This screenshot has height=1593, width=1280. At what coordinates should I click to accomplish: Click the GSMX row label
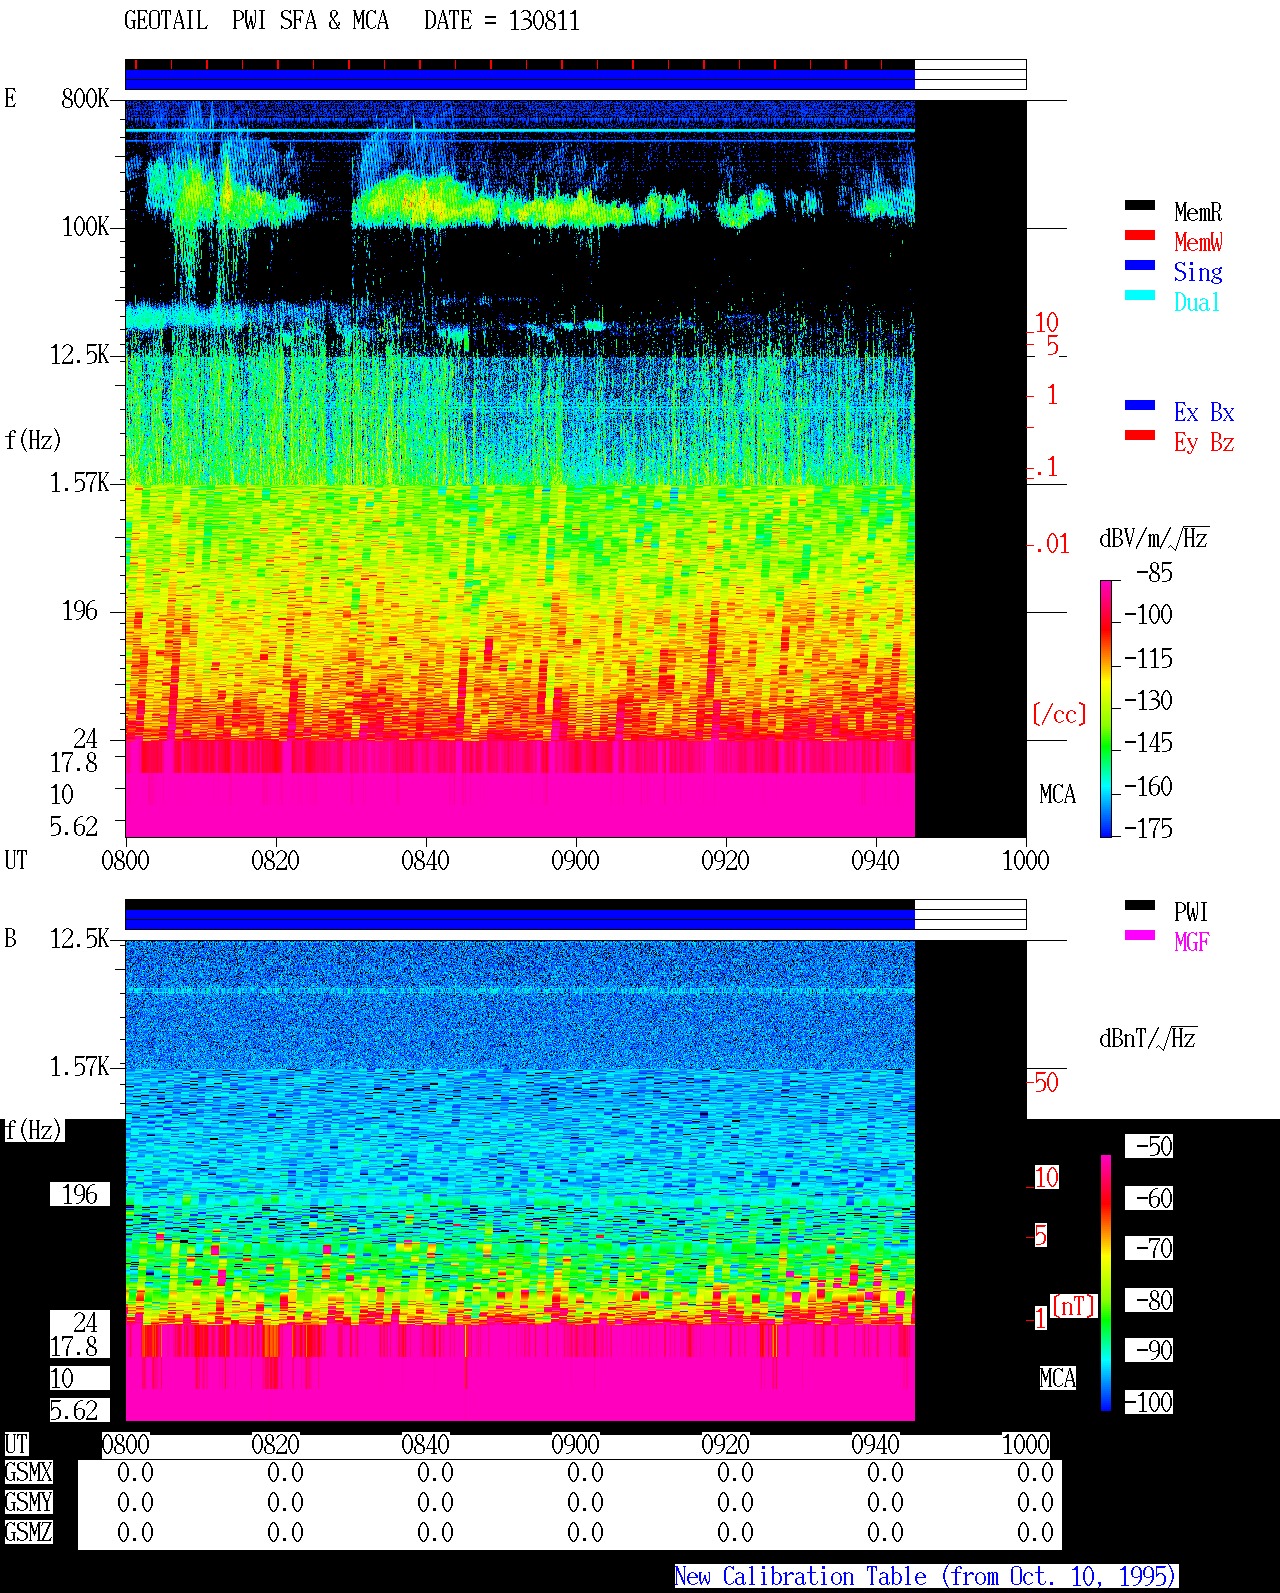click(28, 1472)
